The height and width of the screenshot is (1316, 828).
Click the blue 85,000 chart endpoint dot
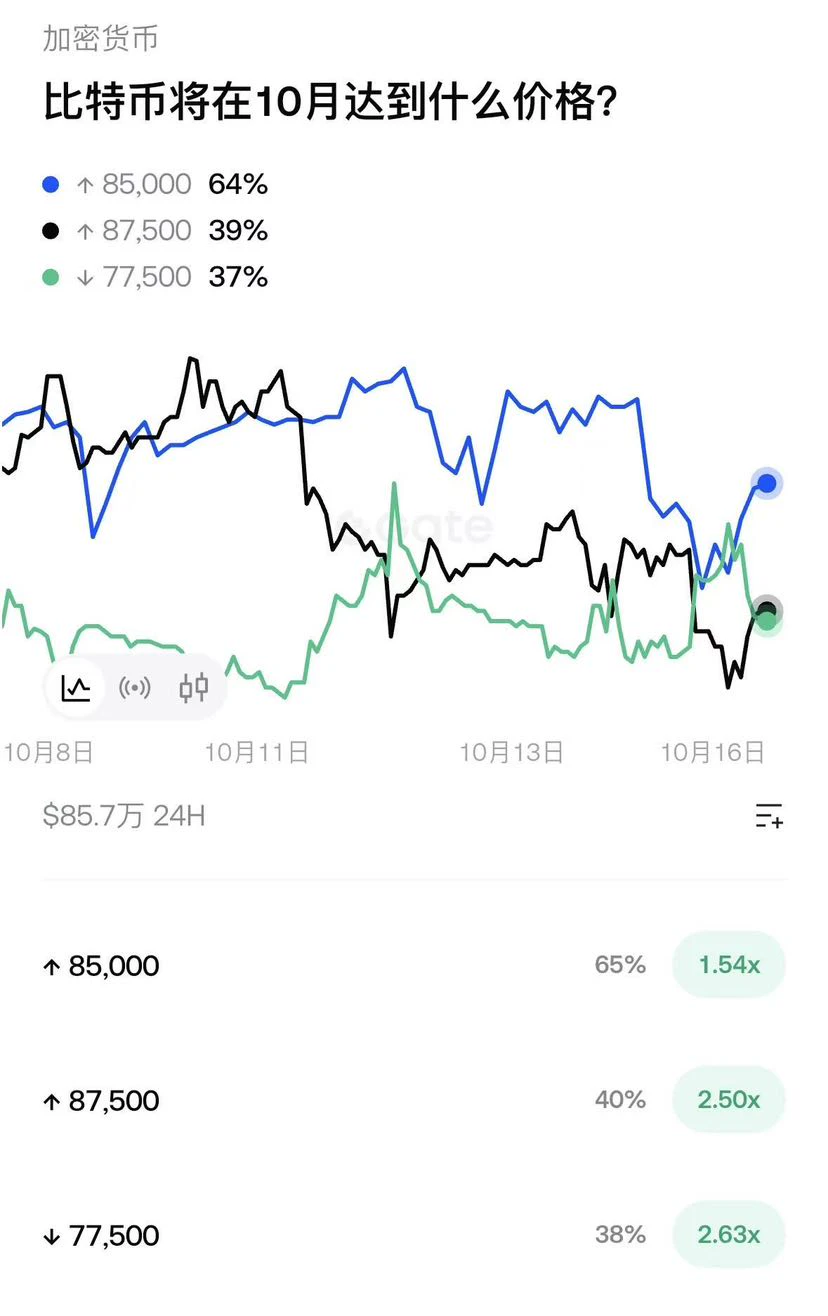[767, 484]
